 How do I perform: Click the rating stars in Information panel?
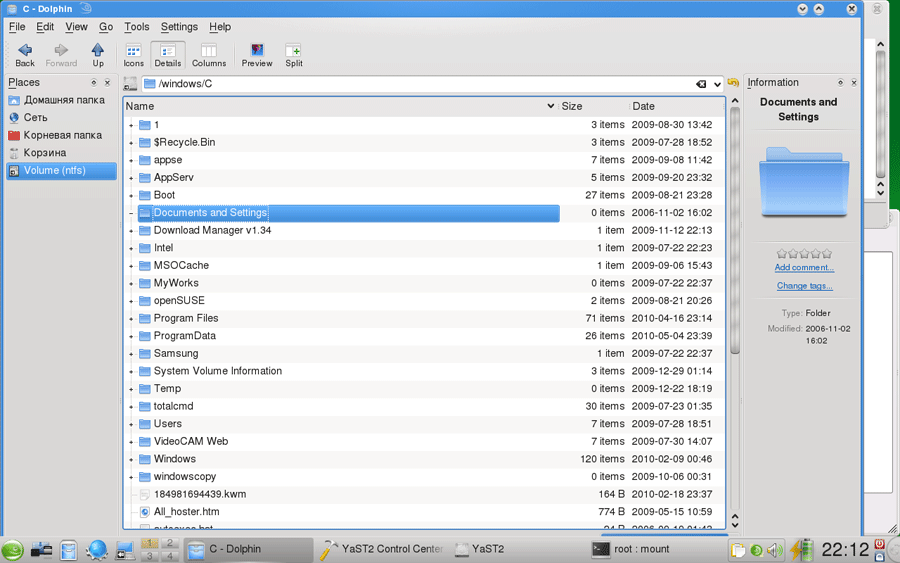804,254
